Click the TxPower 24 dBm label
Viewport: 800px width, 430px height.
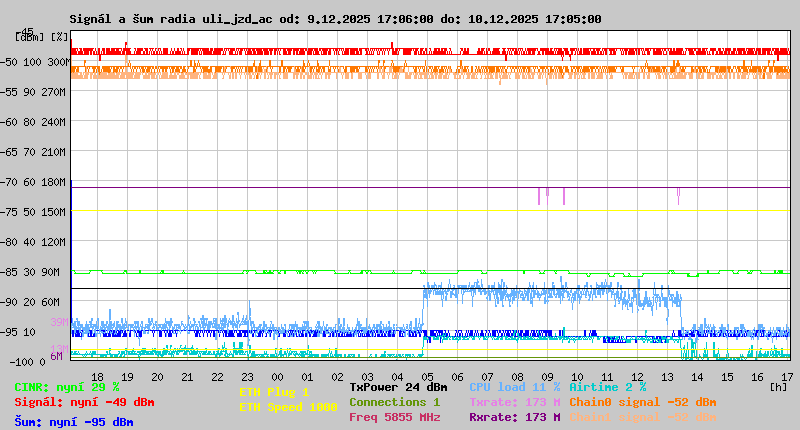398,386
